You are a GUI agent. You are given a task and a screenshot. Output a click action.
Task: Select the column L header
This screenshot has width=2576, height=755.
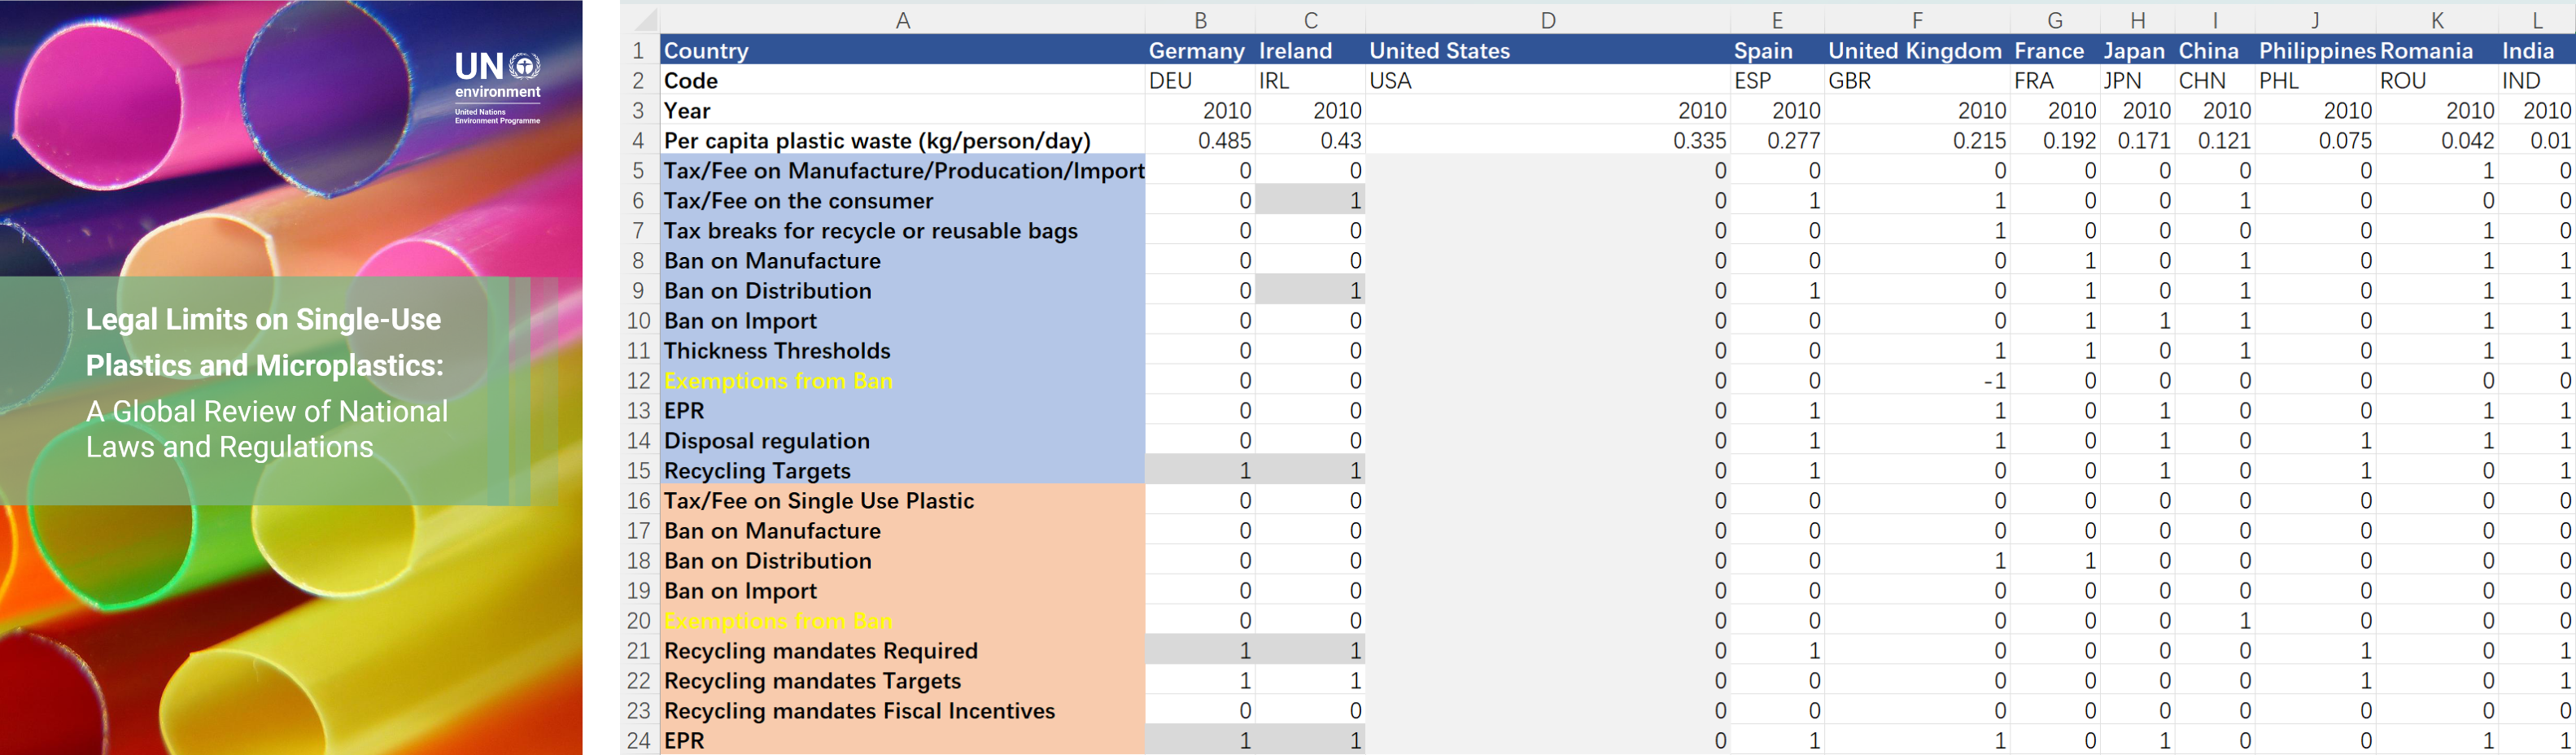[2536, 21]
